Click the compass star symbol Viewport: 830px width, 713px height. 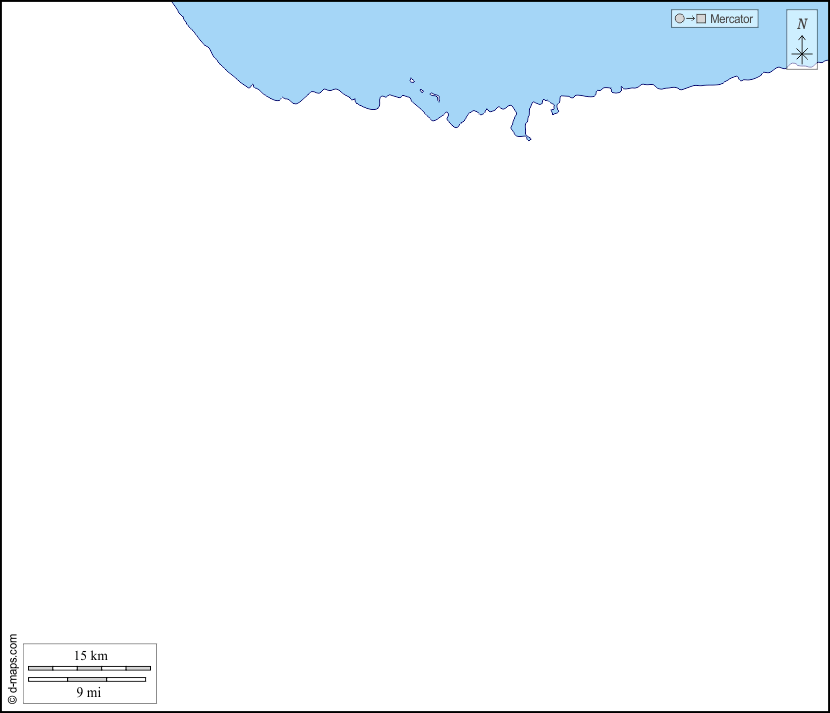pos(801,54)
